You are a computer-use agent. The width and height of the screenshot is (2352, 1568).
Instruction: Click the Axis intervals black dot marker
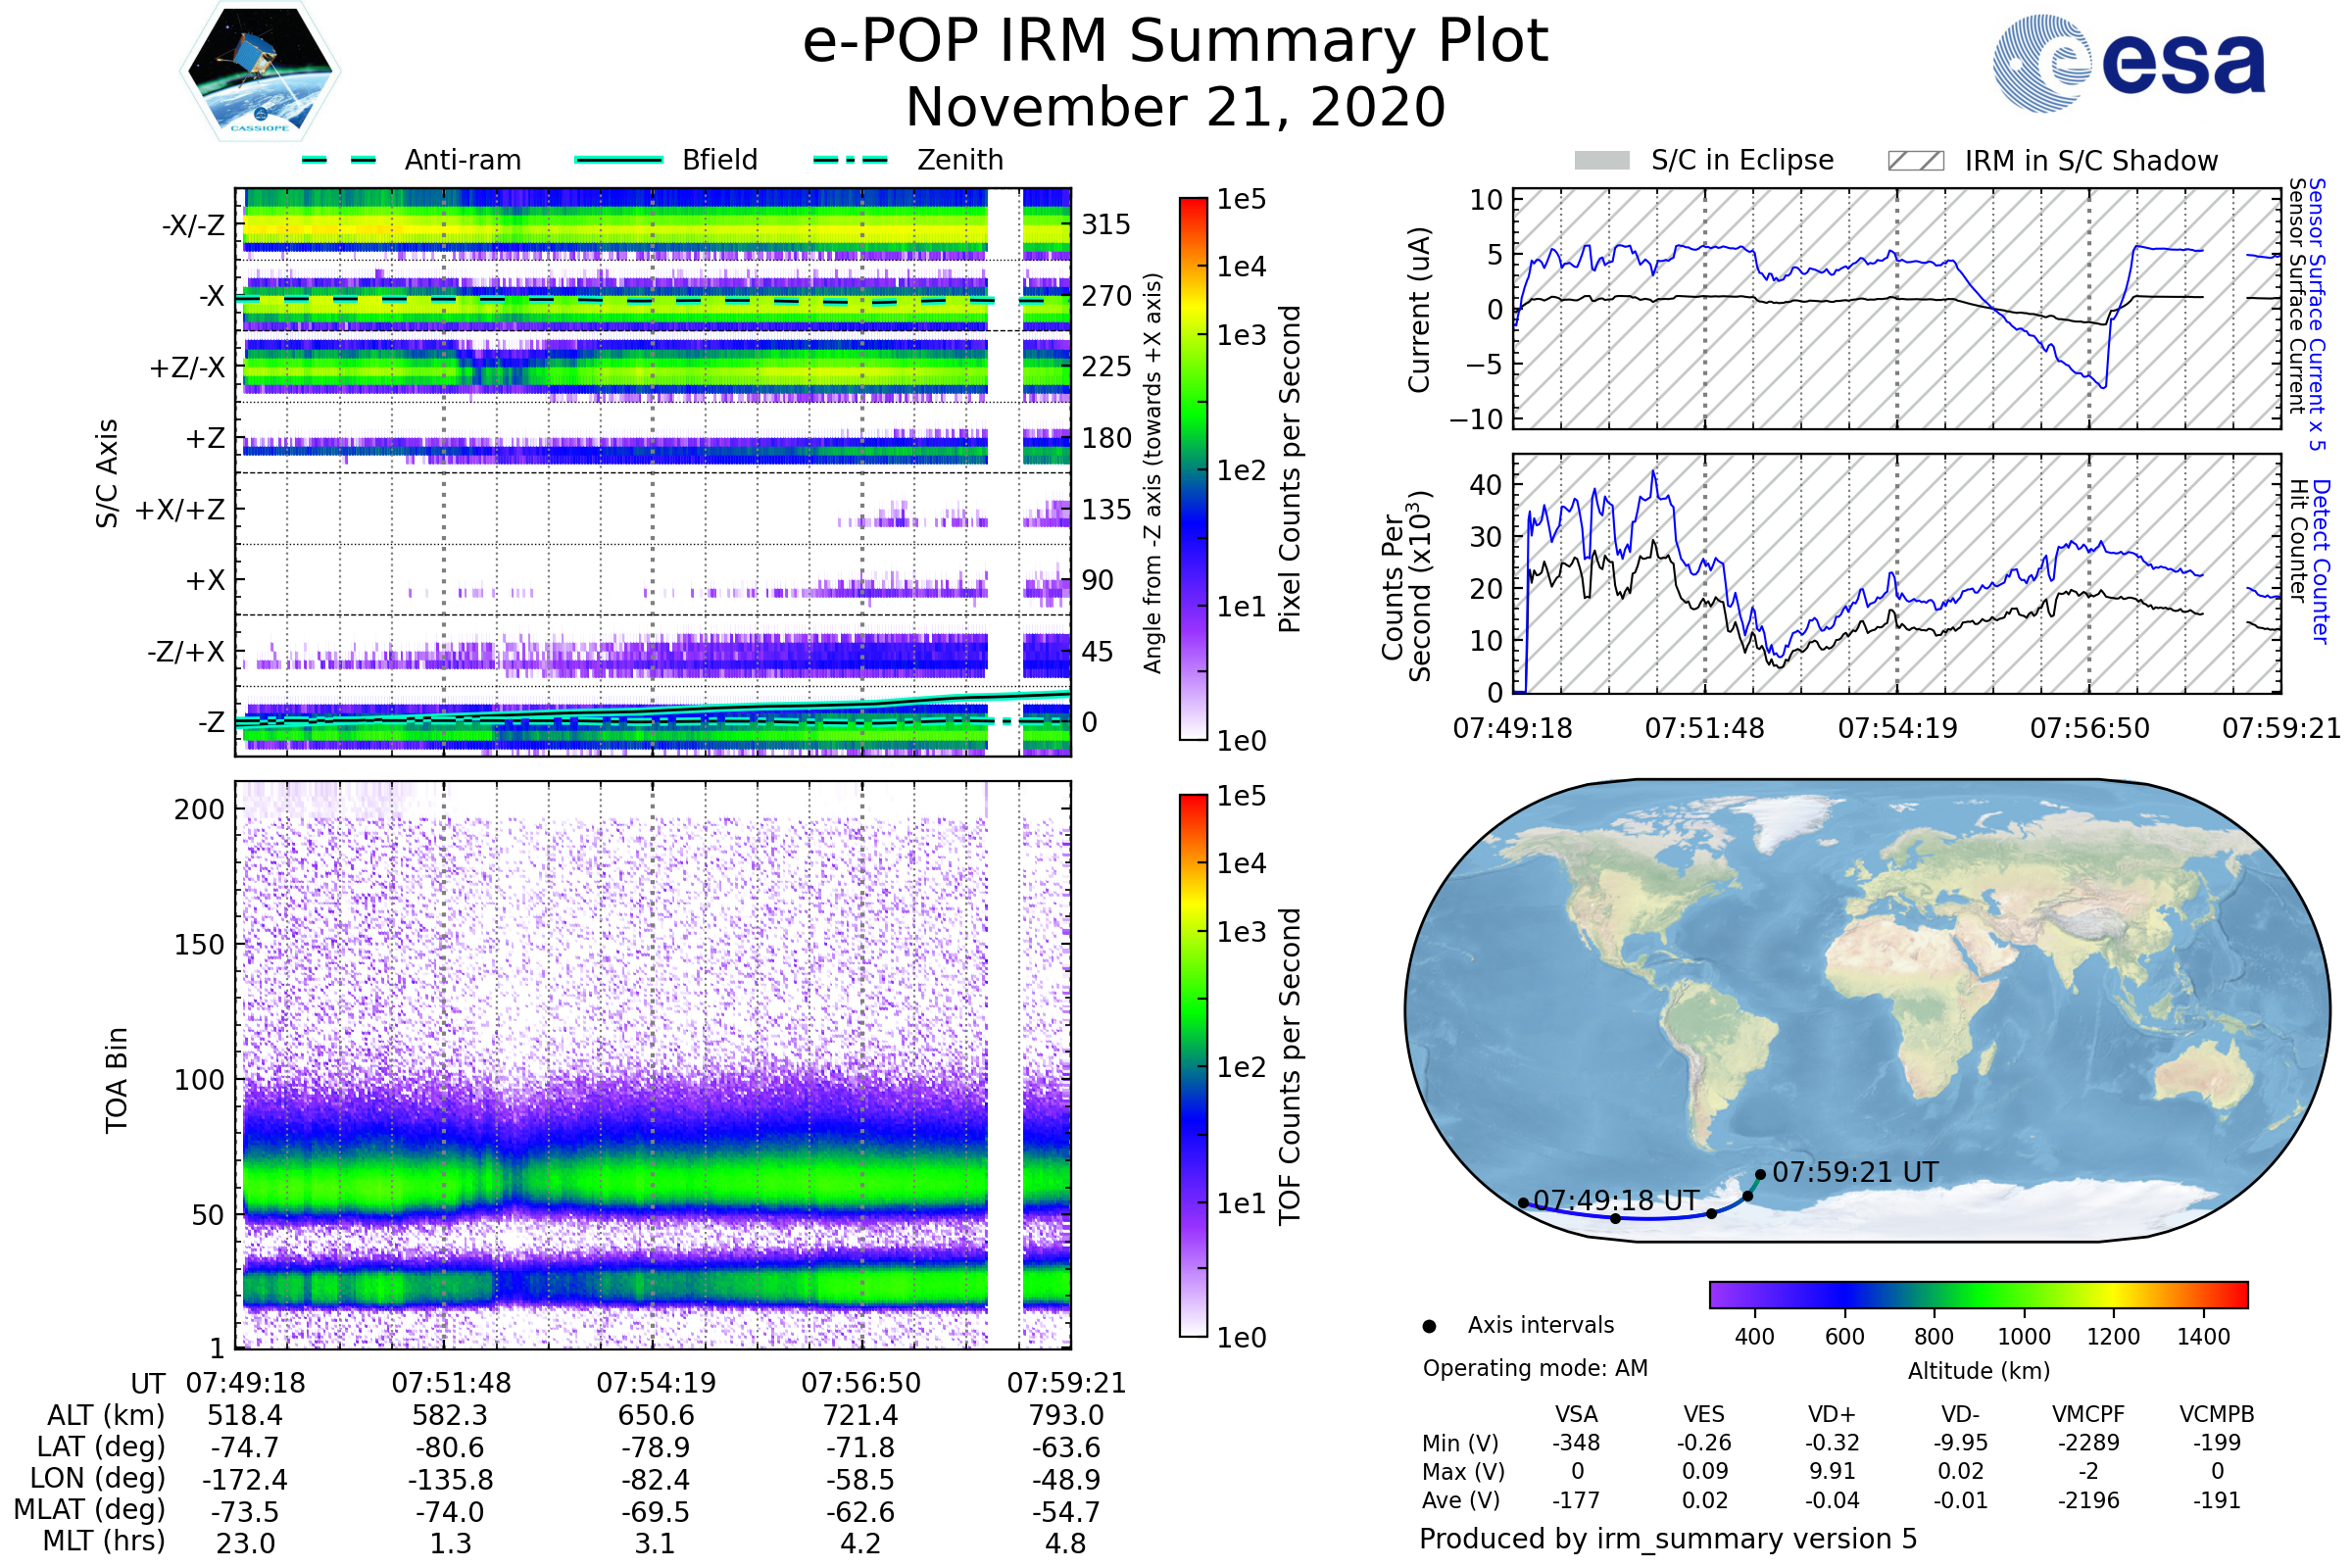click(x=1429, y=1326)
